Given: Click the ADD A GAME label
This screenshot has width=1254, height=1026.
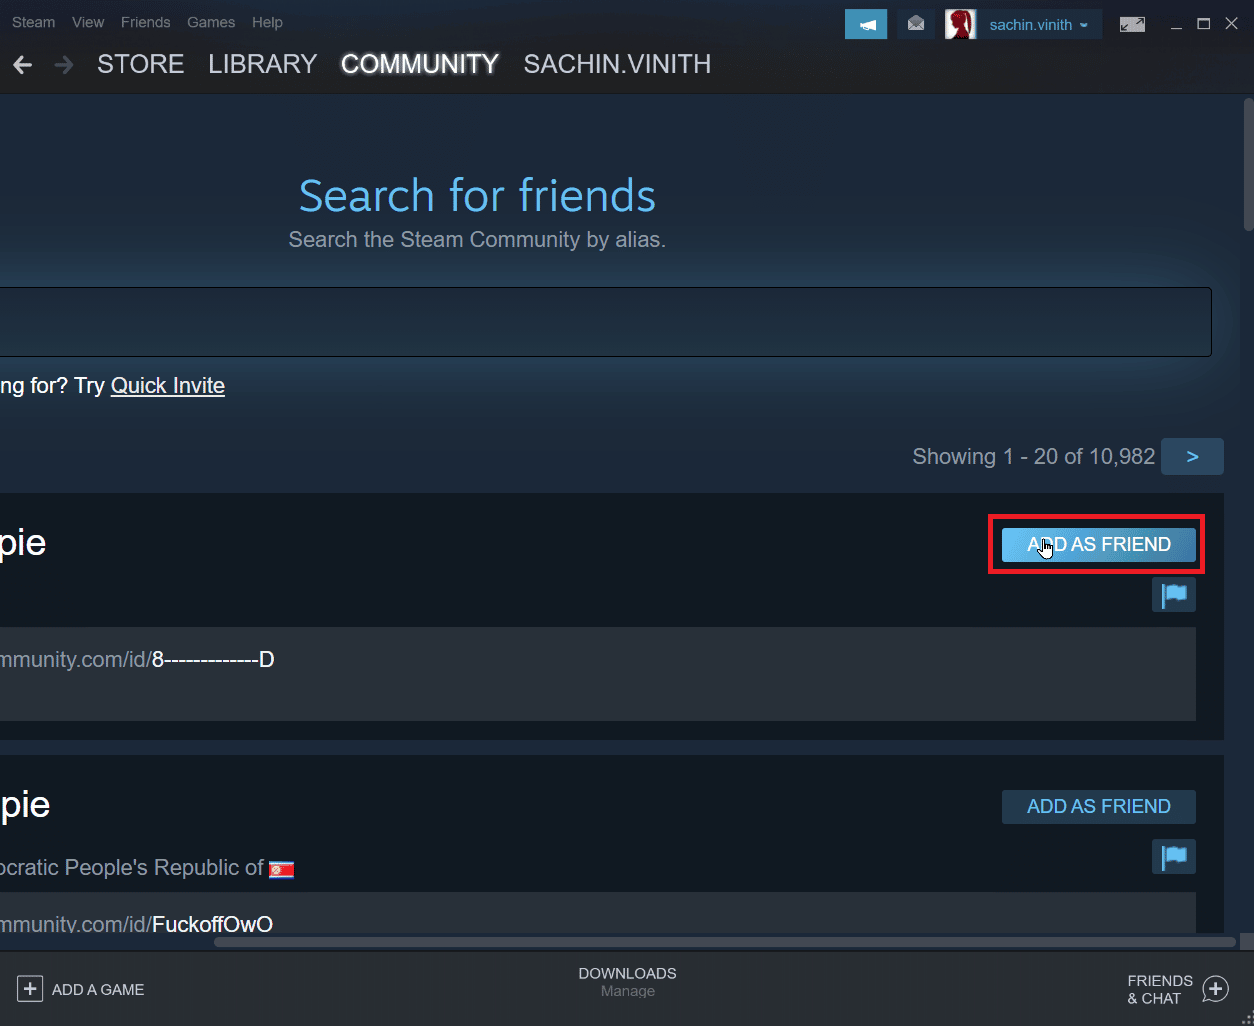Looking at the screenshot, I should (x=98, y=990).
